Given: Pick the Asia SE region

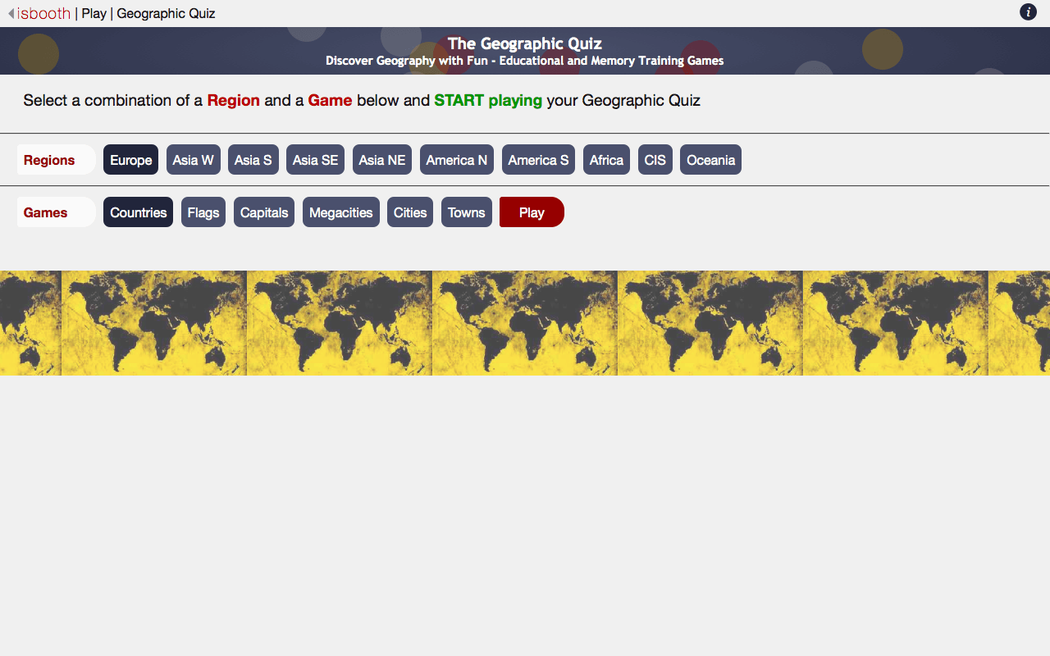Looking at the screenshot, I should tap(315, 160).
